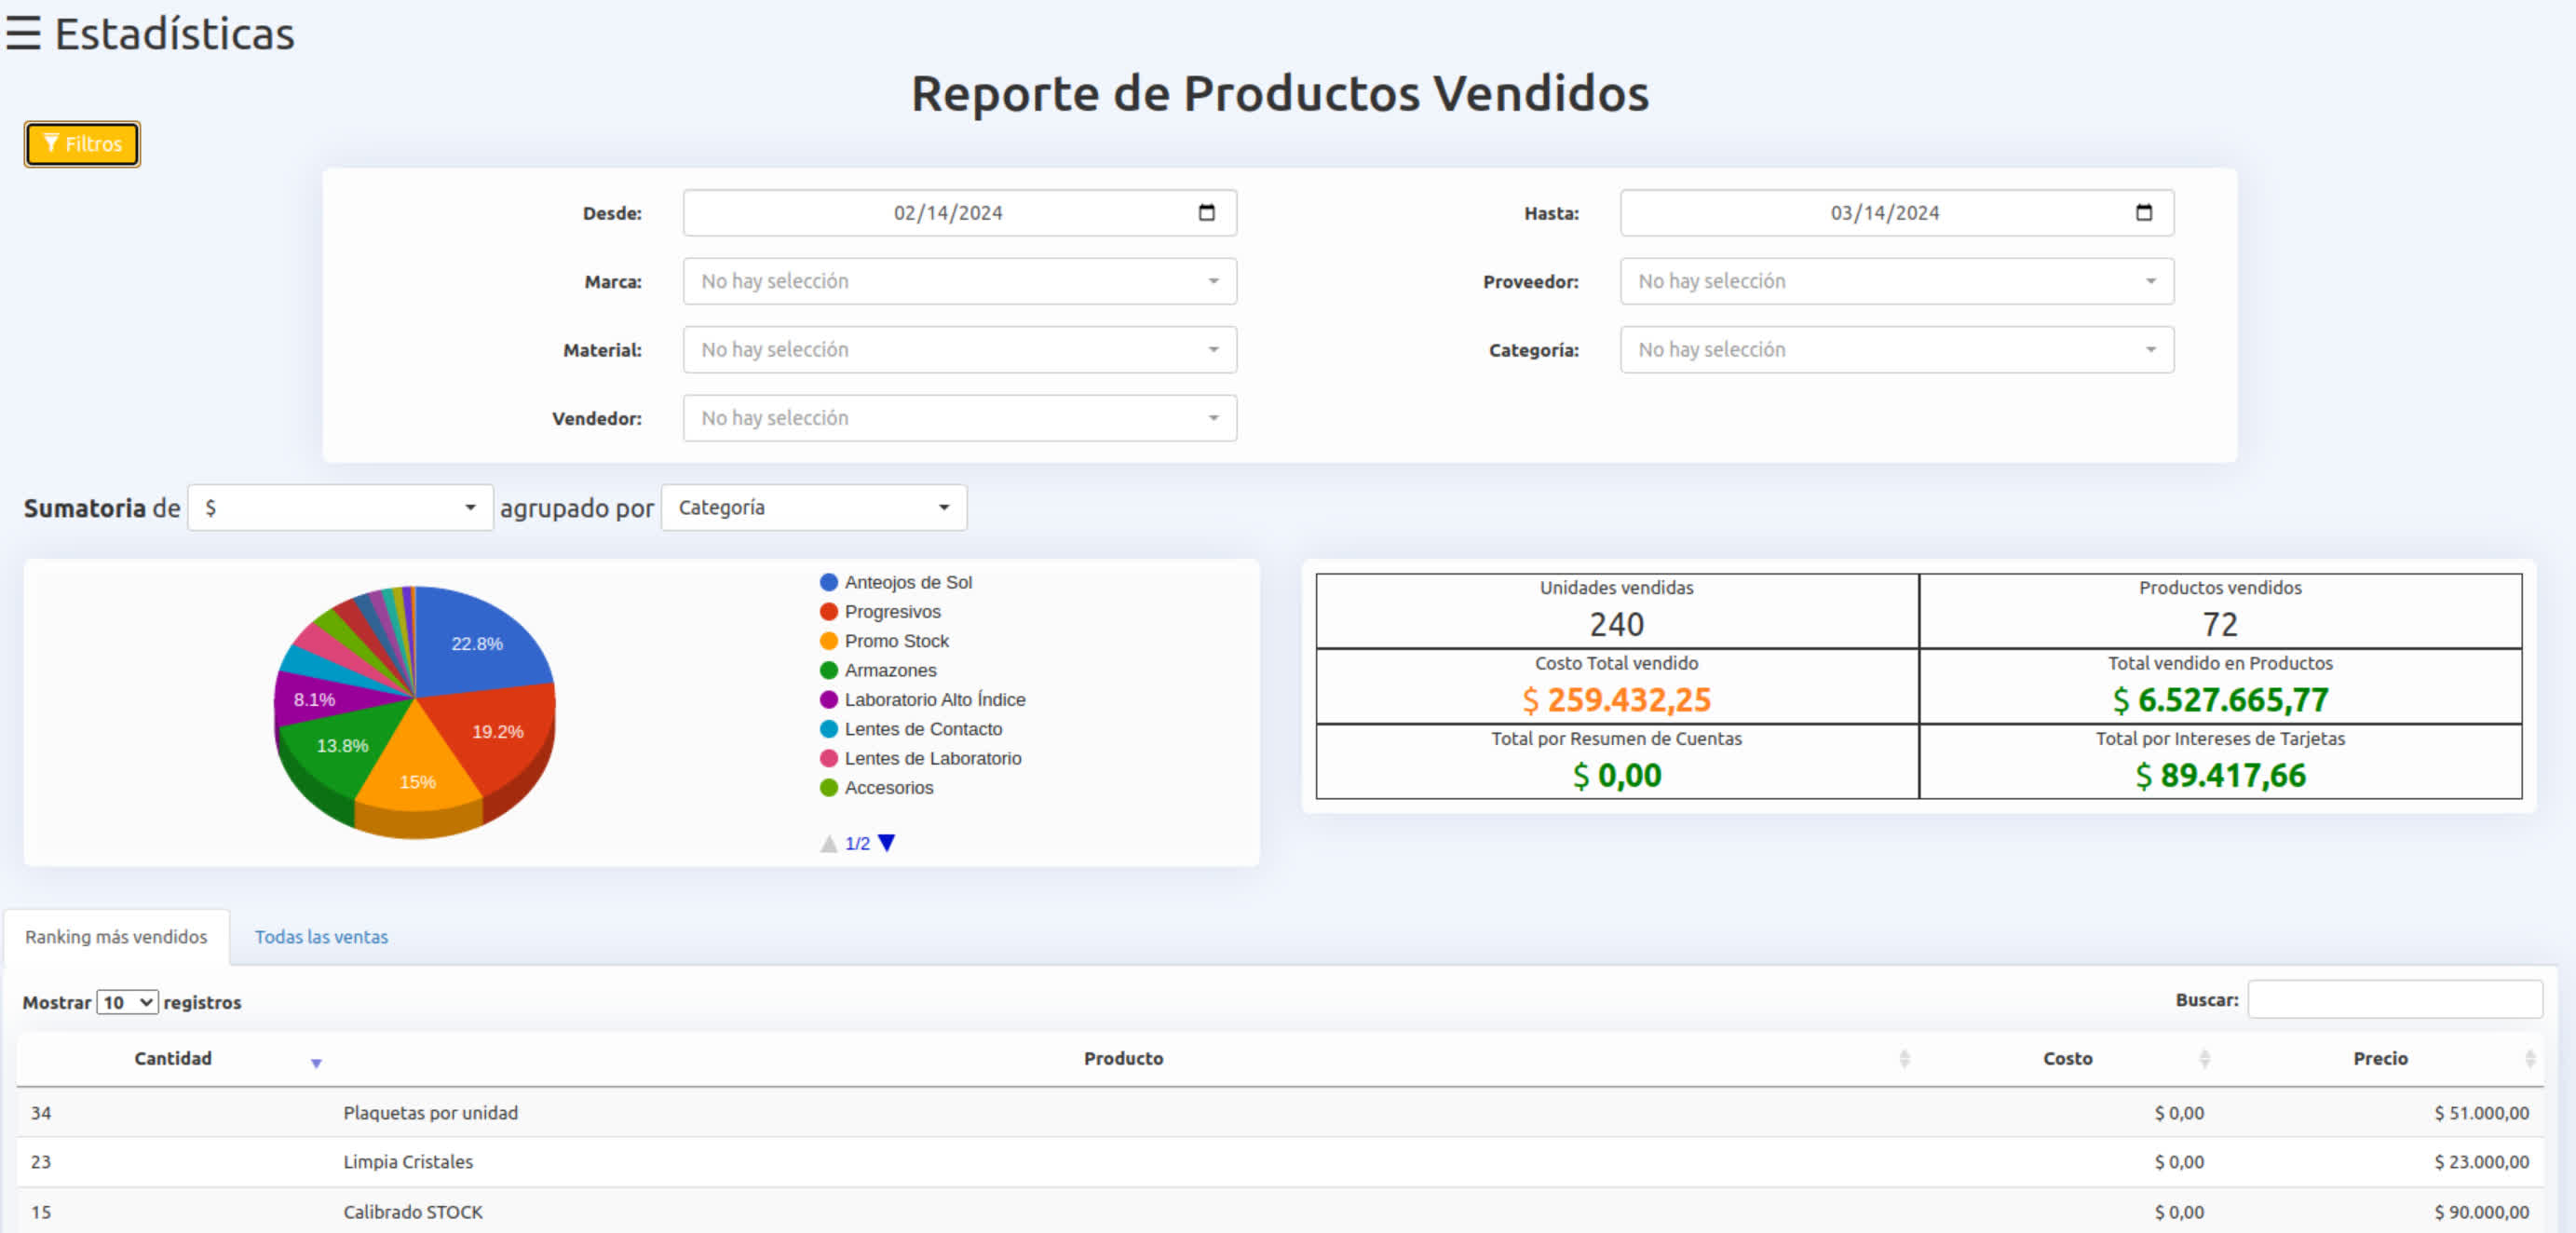The width and height of the screenshot is (2576, 1233).
Task: Expand the Proveedor dropdown
Action: click(x=1896, y=281)
